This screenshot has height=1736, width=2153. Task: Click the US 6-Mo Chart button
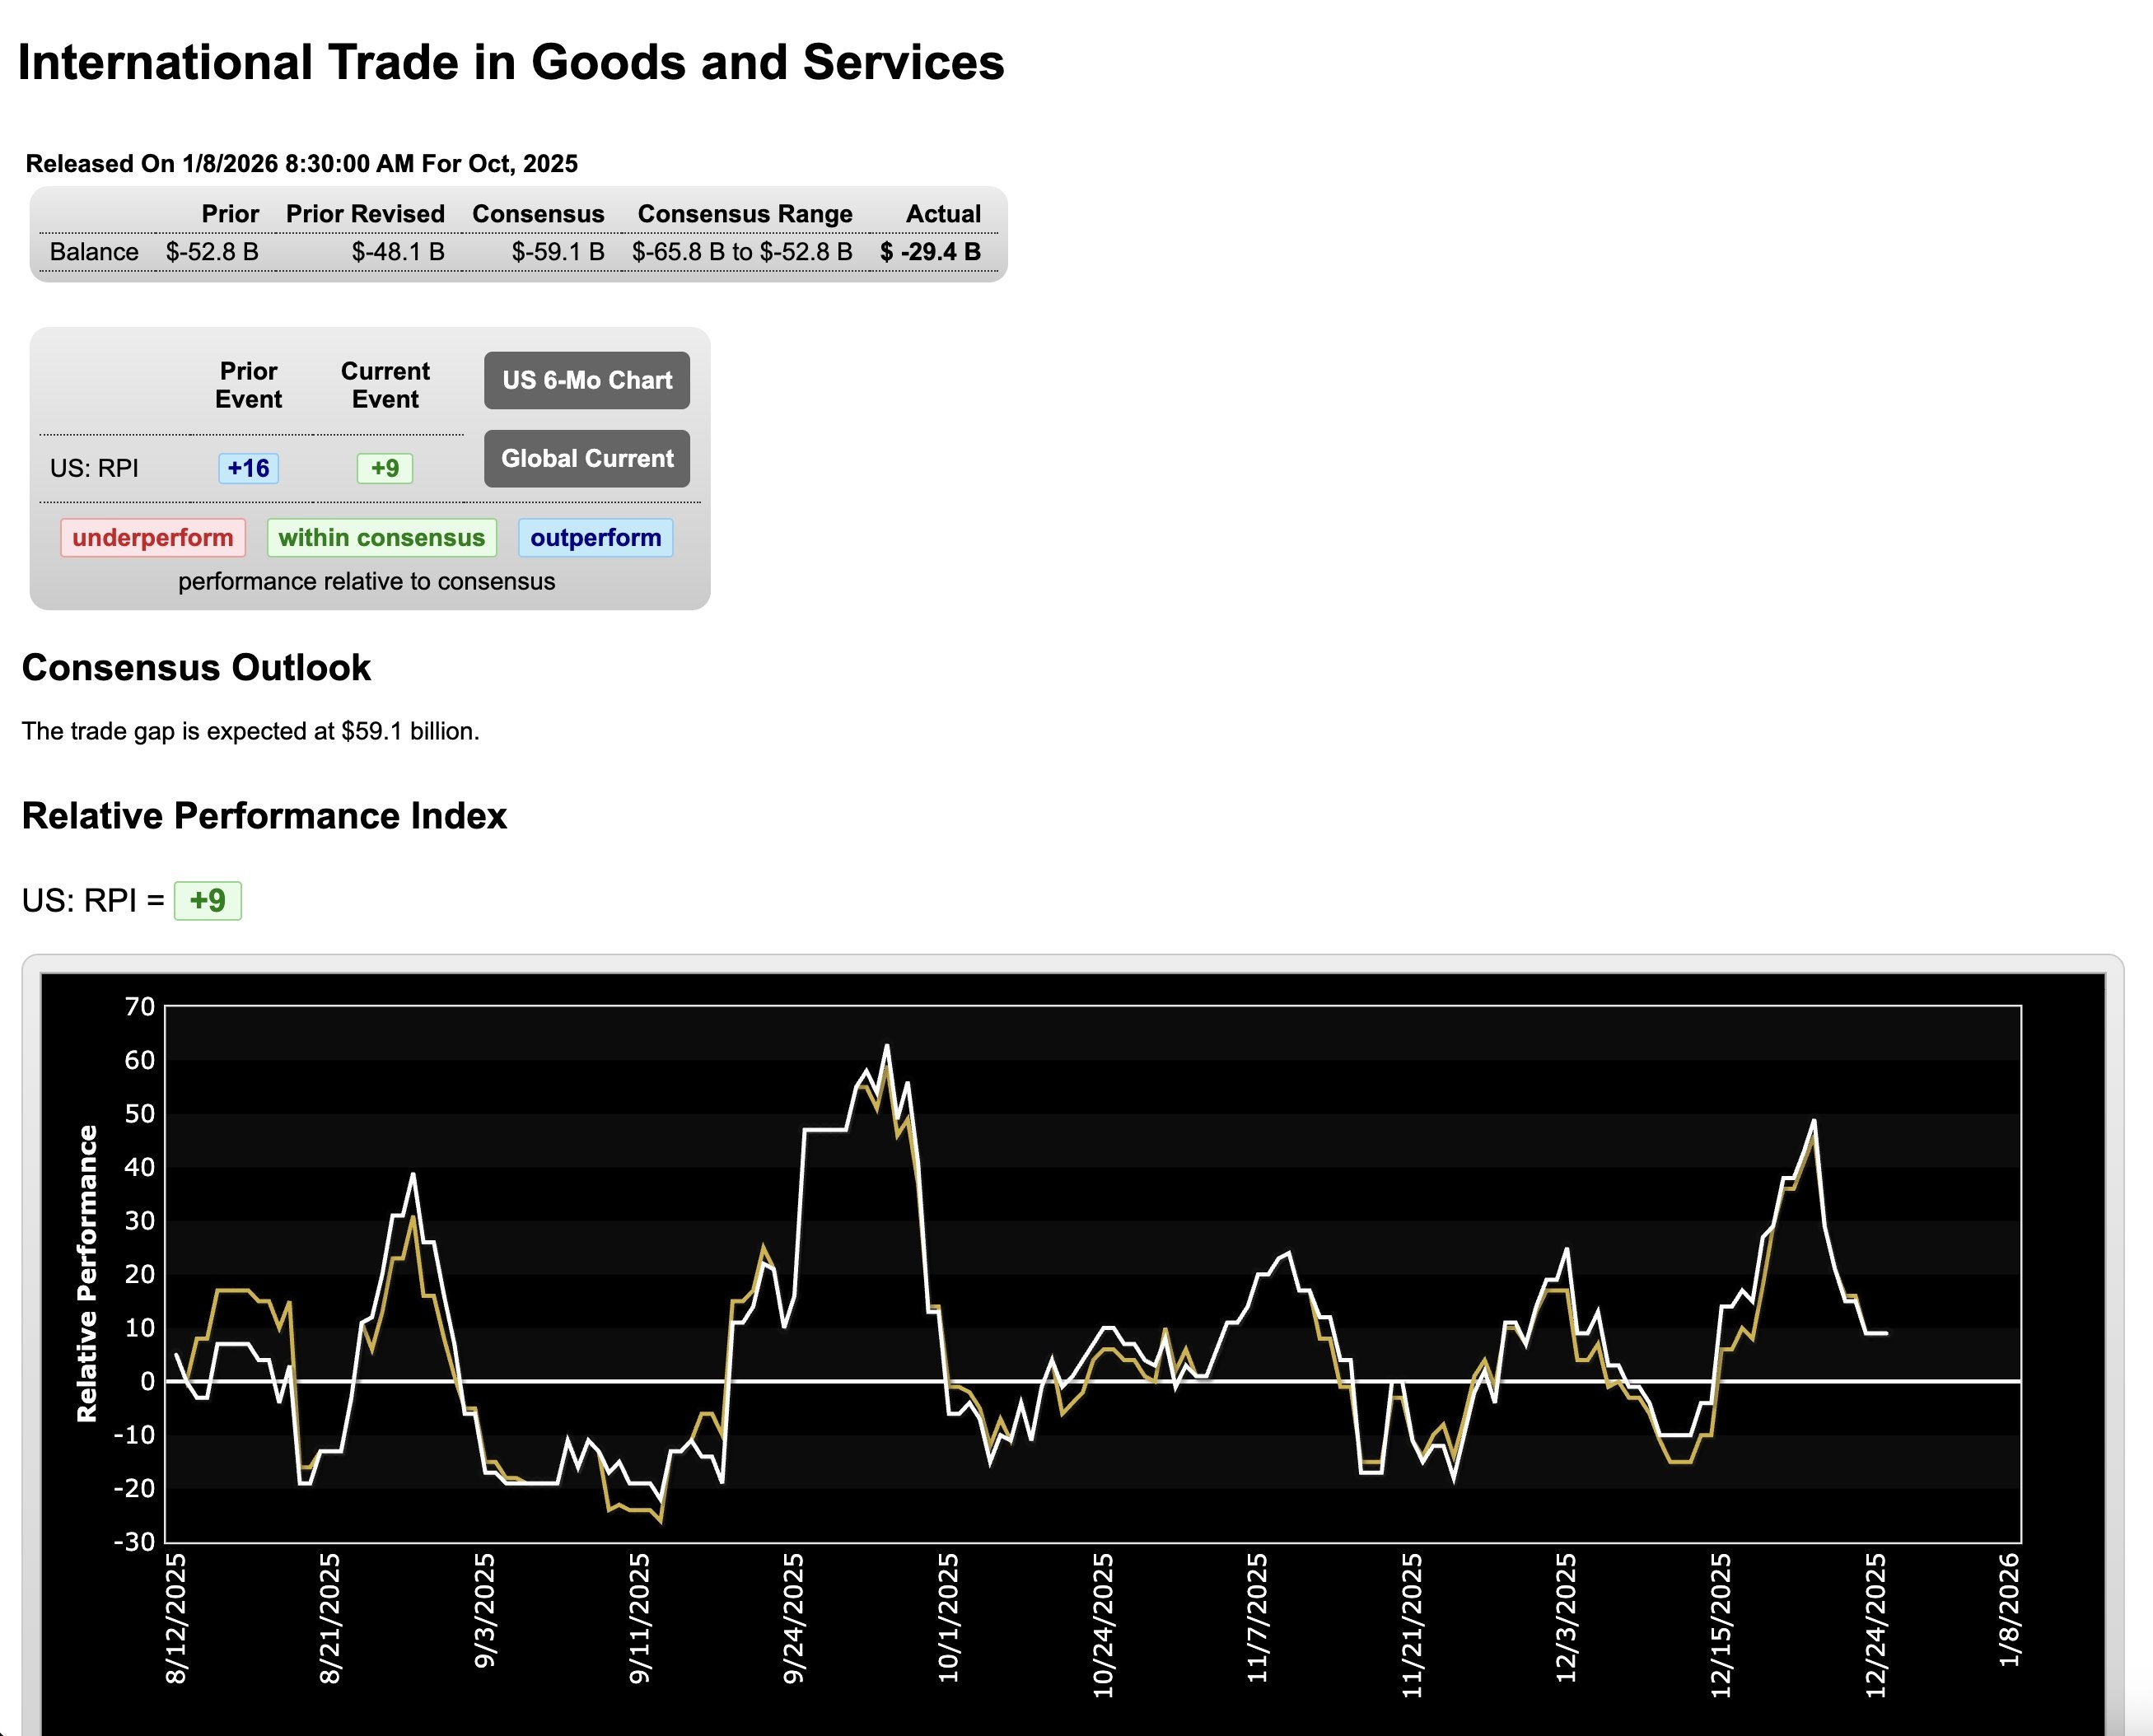pos(587,380)
